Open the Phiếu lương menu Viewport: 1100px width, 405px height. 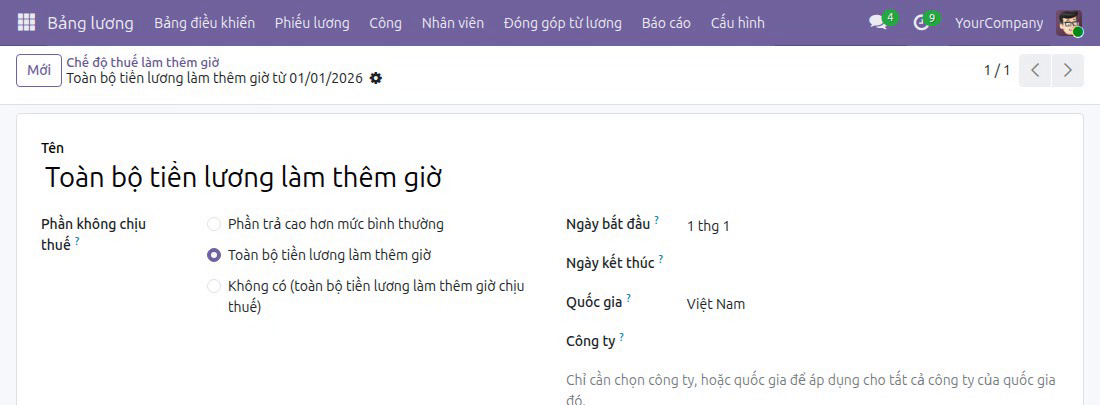312,23
